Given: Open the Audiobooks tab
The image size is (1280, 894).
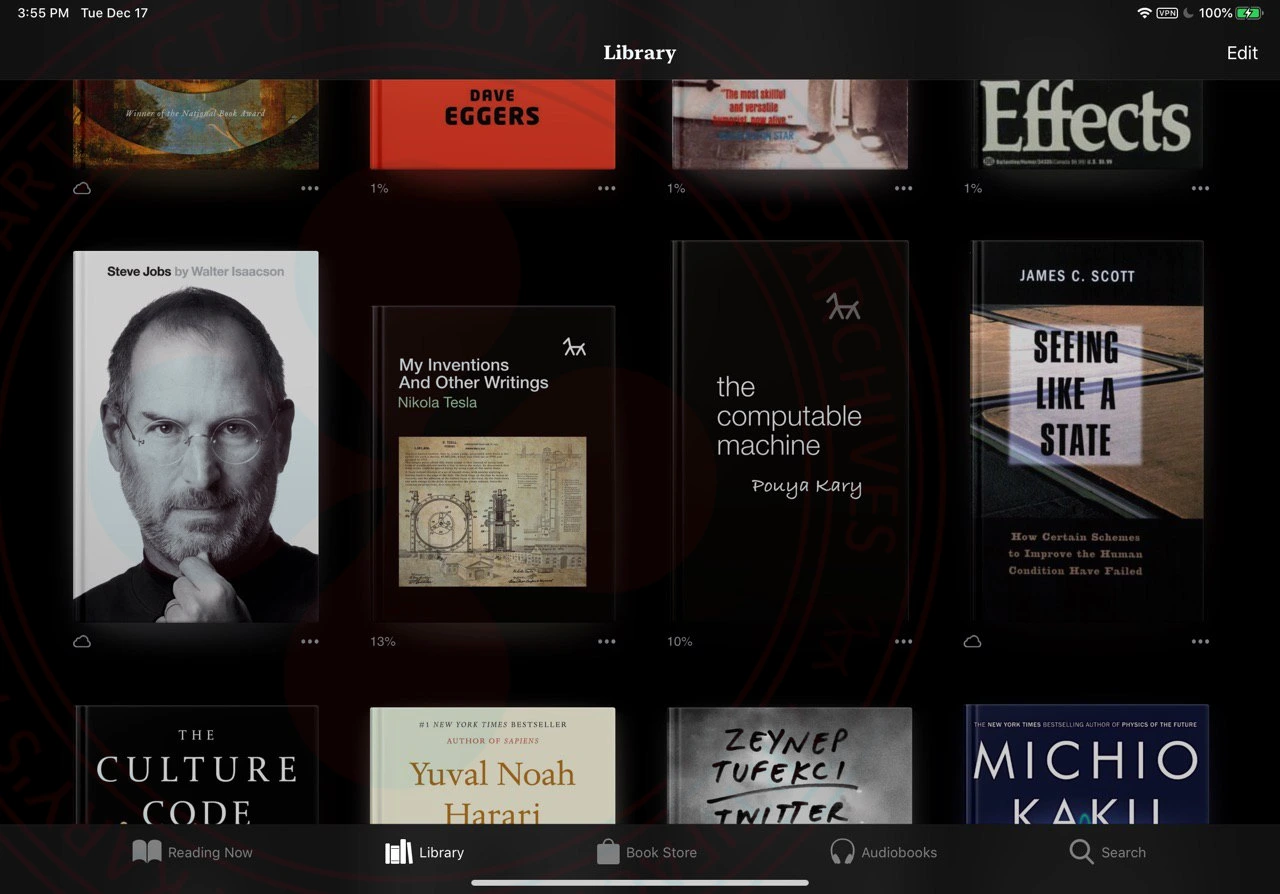Looking at the screenshot, I should (x=883, y=852).
